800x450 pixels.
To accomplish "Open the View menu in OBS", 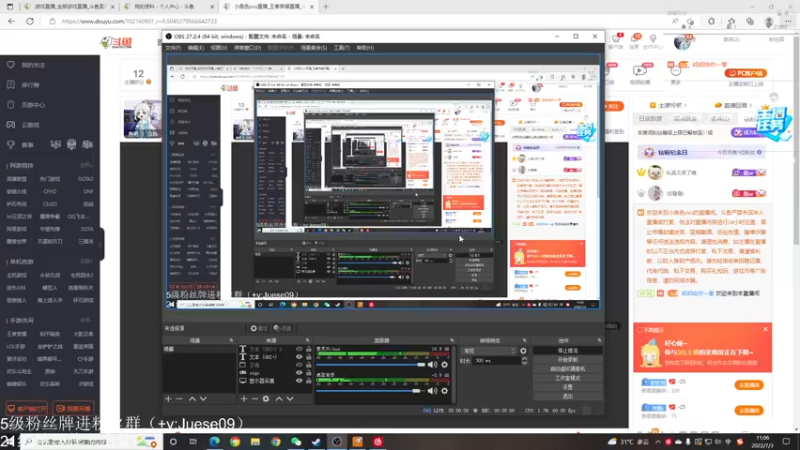I will coord(219,48).
